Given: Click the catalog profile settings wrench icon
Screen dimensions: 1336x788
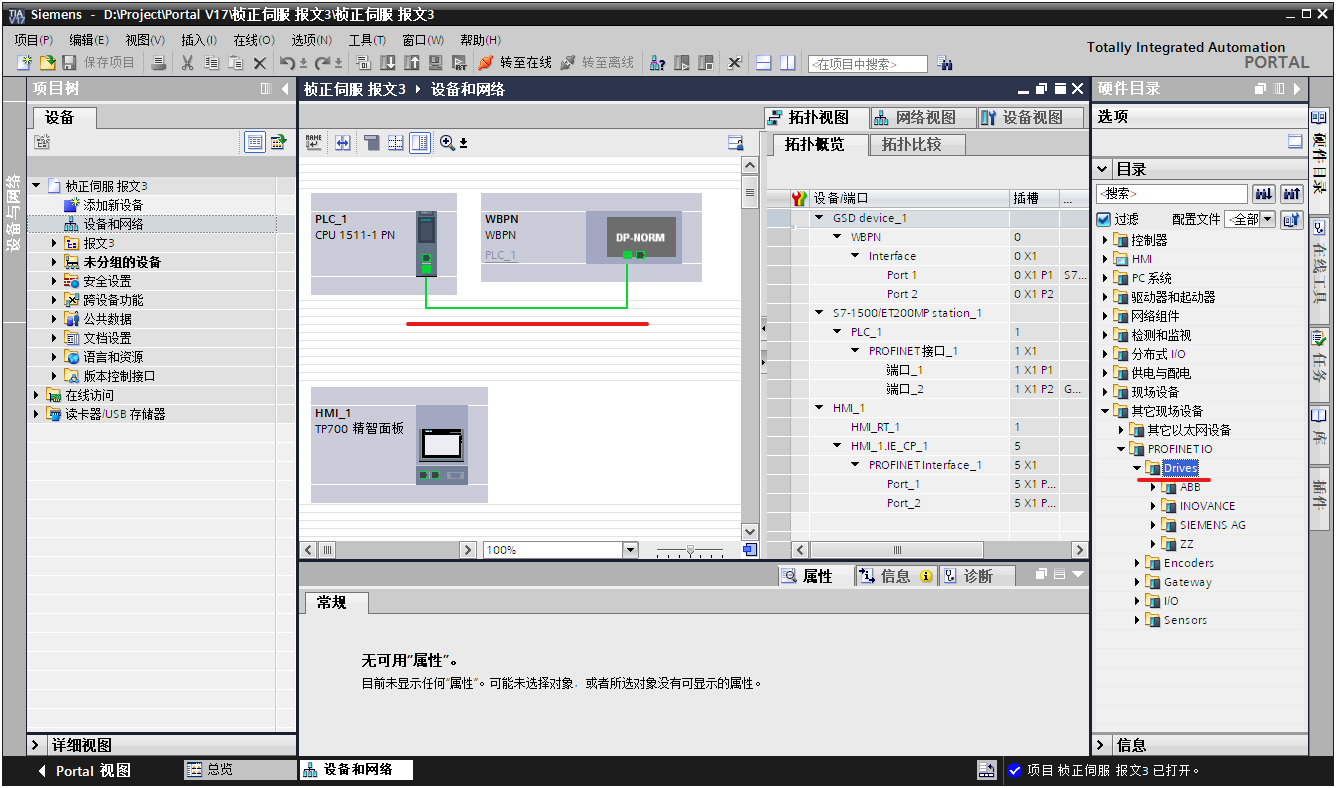Looking at the screenshot, I should click(x=1293, y=219).
